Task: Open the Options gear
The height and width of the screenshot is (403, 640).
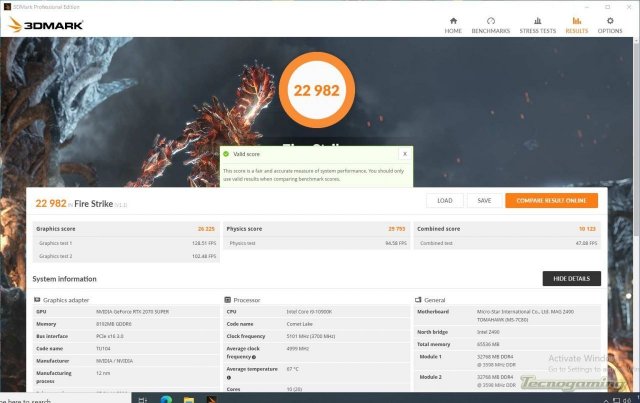Action: point(610,24)
